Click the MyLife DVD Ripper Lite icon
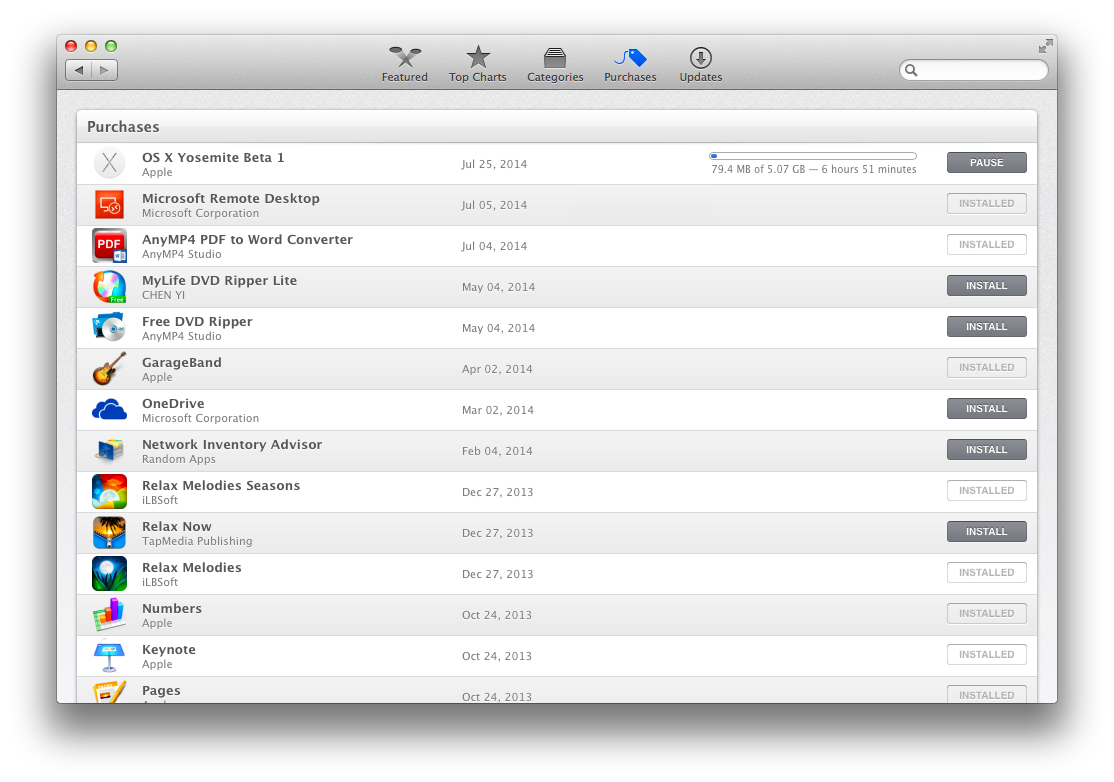This screenshot has height=782, width=1114. (x=109, y=287)
